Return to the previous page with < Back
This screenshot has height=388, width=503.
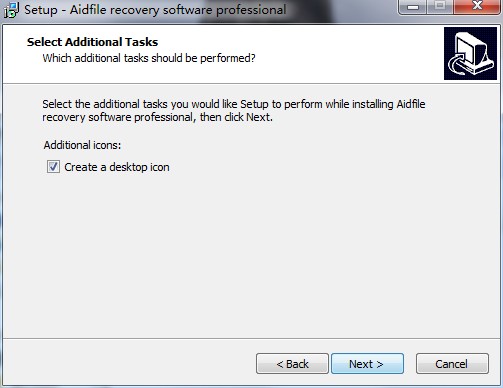click(292, 364)
